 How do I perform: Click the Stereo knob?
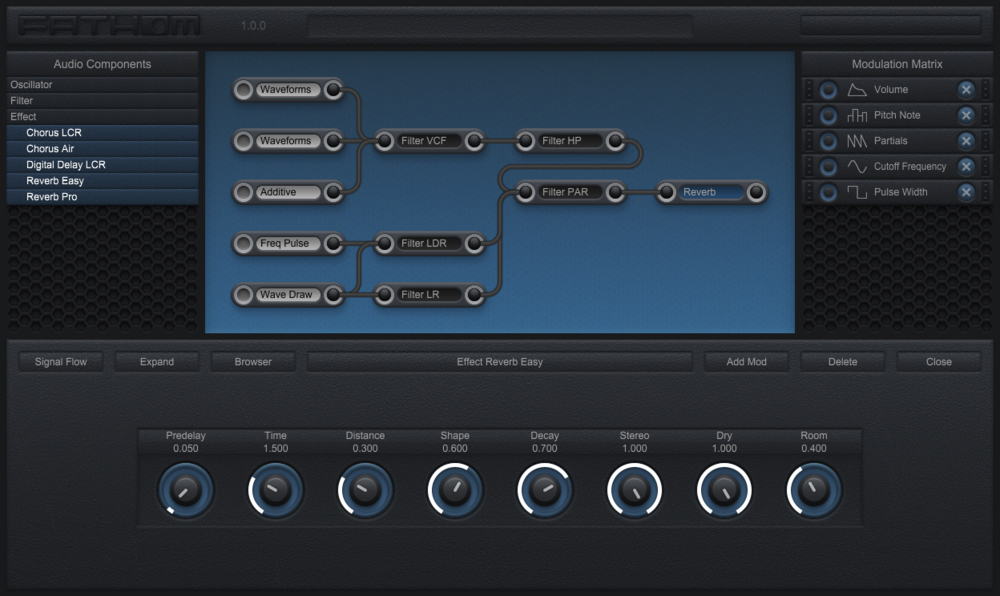pyautogui.click(x=635, y=490)
